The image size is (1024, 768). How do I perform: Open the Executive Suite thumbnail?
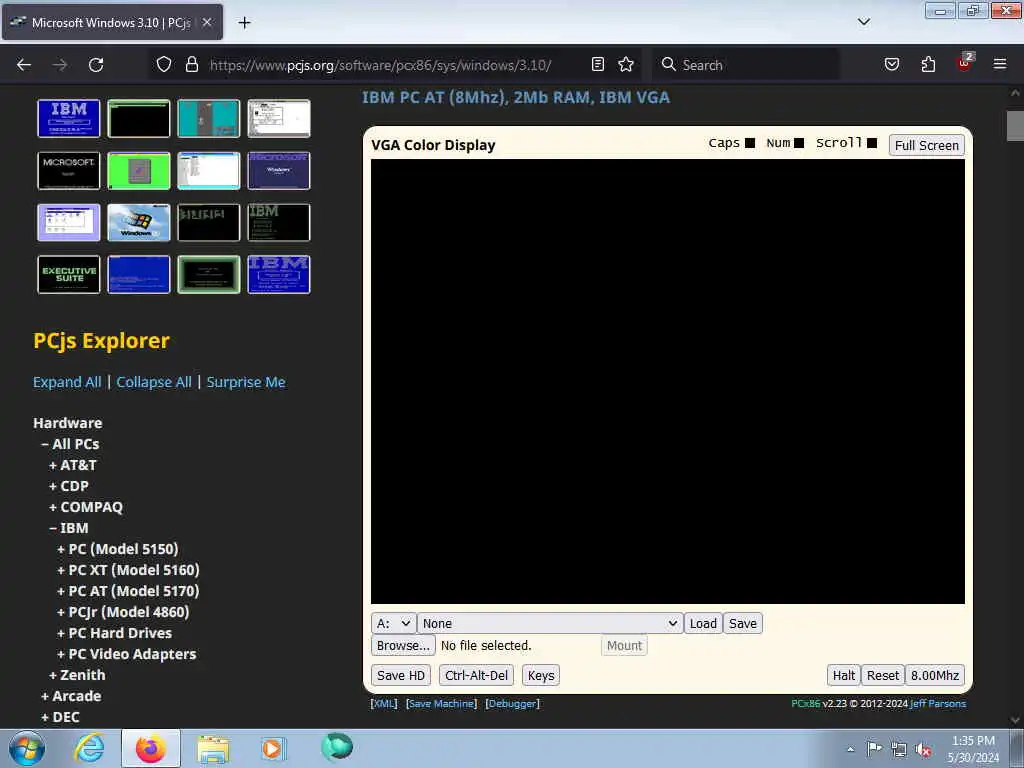pos(69,274)
